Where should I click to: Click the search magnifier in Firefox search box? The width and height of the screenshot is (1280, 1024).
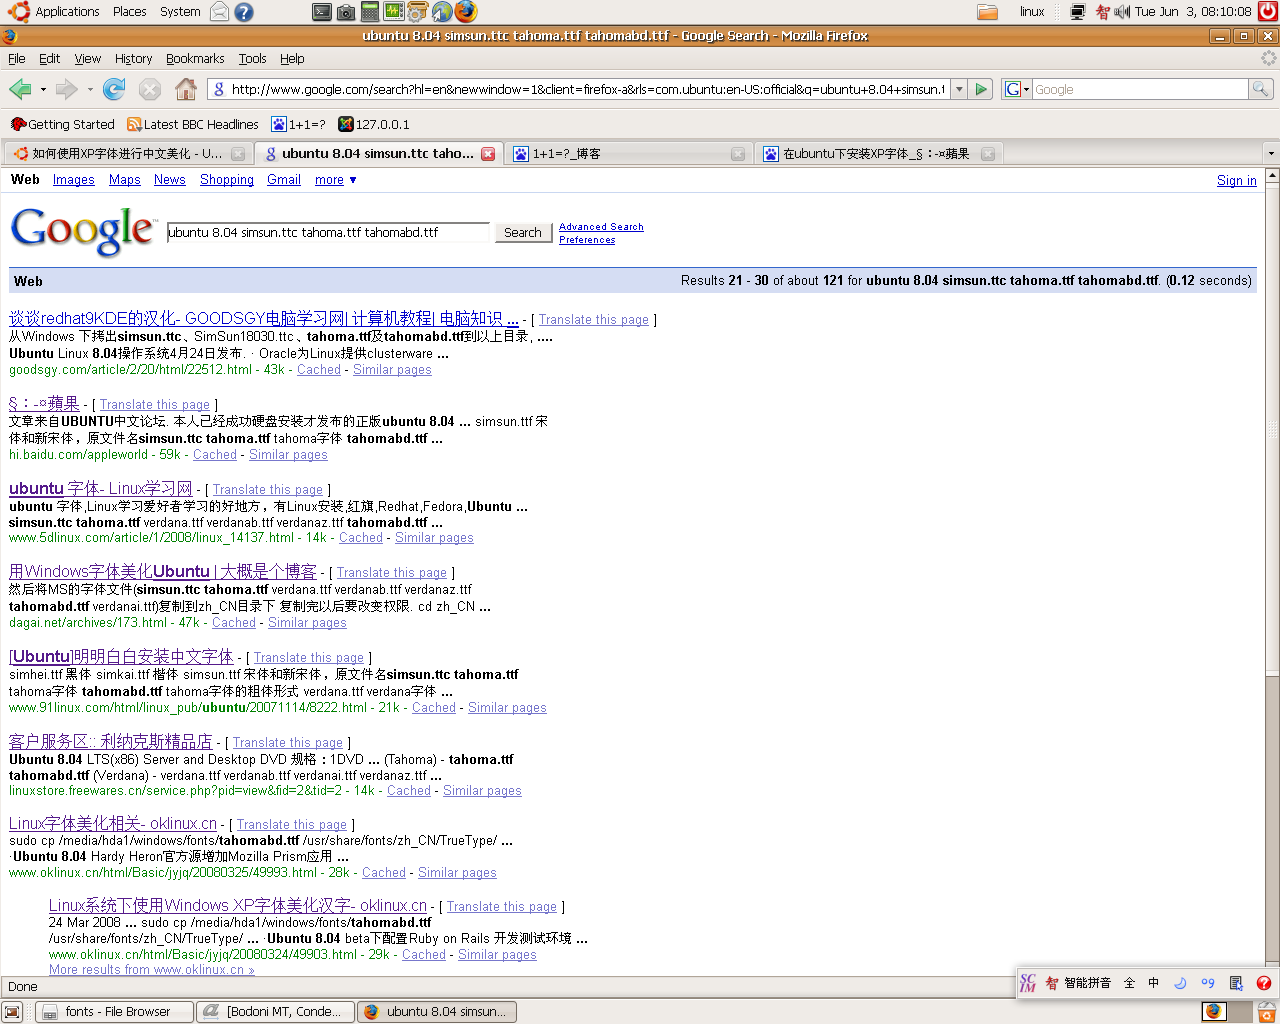(x=1261, y=89)
